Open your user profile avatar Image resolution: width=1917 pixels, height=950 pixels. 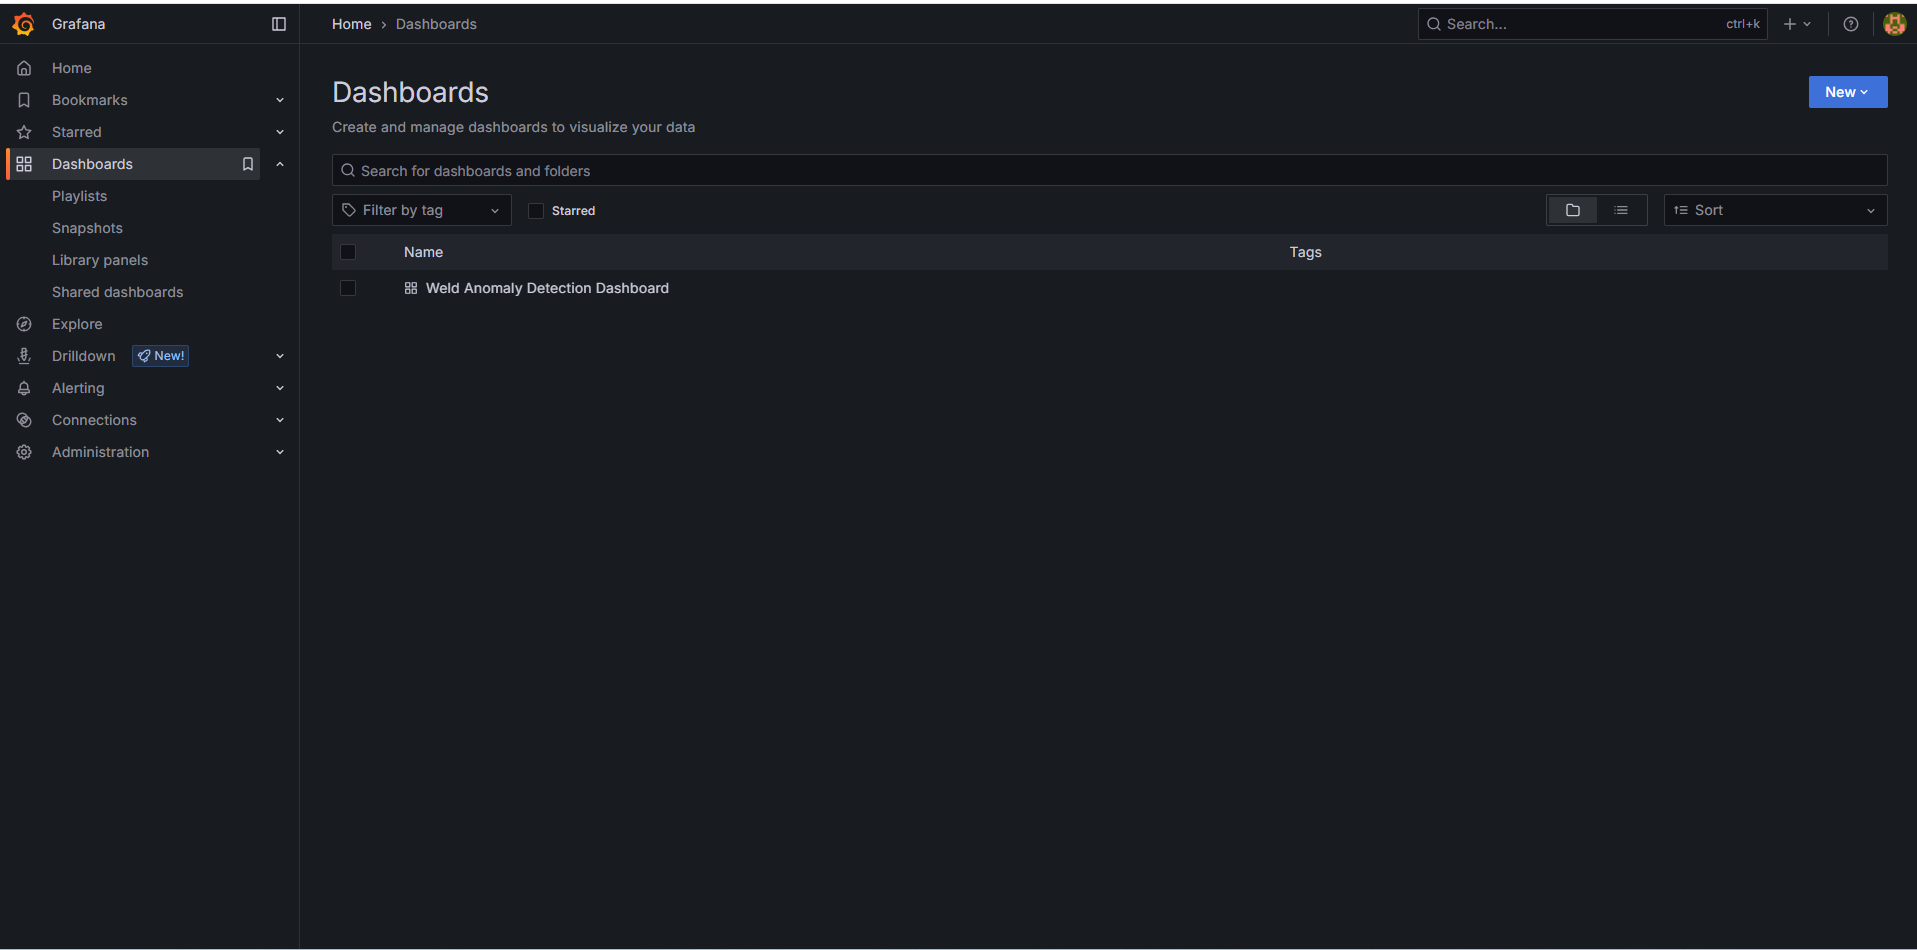tap(1894, 23)
